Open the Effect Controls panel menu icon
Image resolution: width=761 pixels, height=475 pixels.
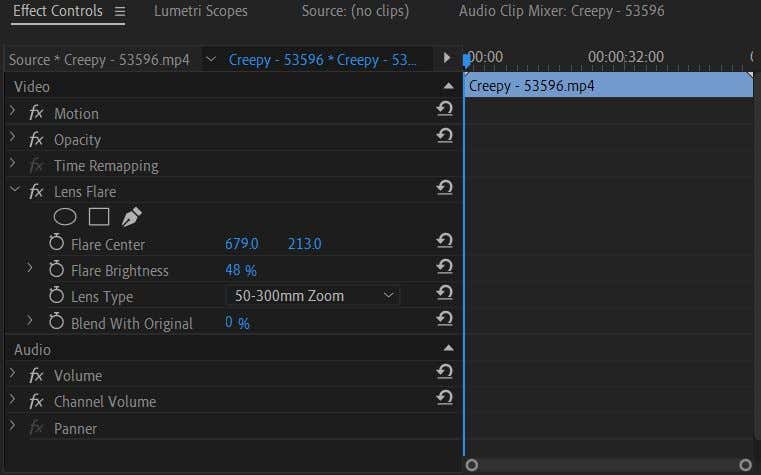coord(120,12)
